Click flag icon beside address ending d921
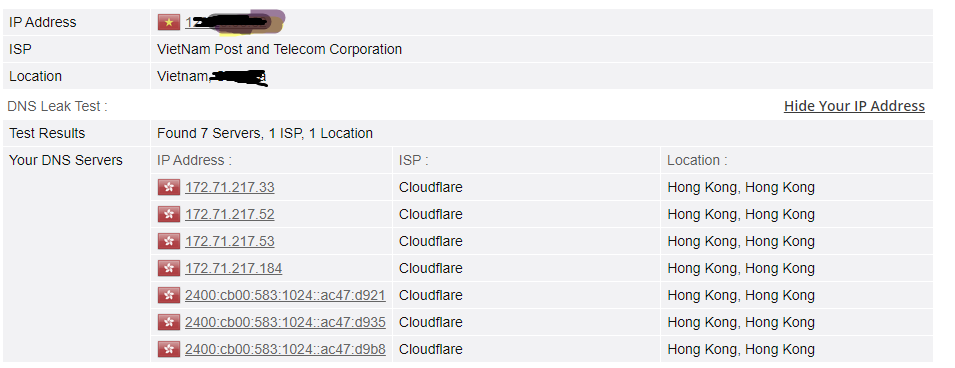The width and height of the screenshot is (955, 368). tap(169, 295)
